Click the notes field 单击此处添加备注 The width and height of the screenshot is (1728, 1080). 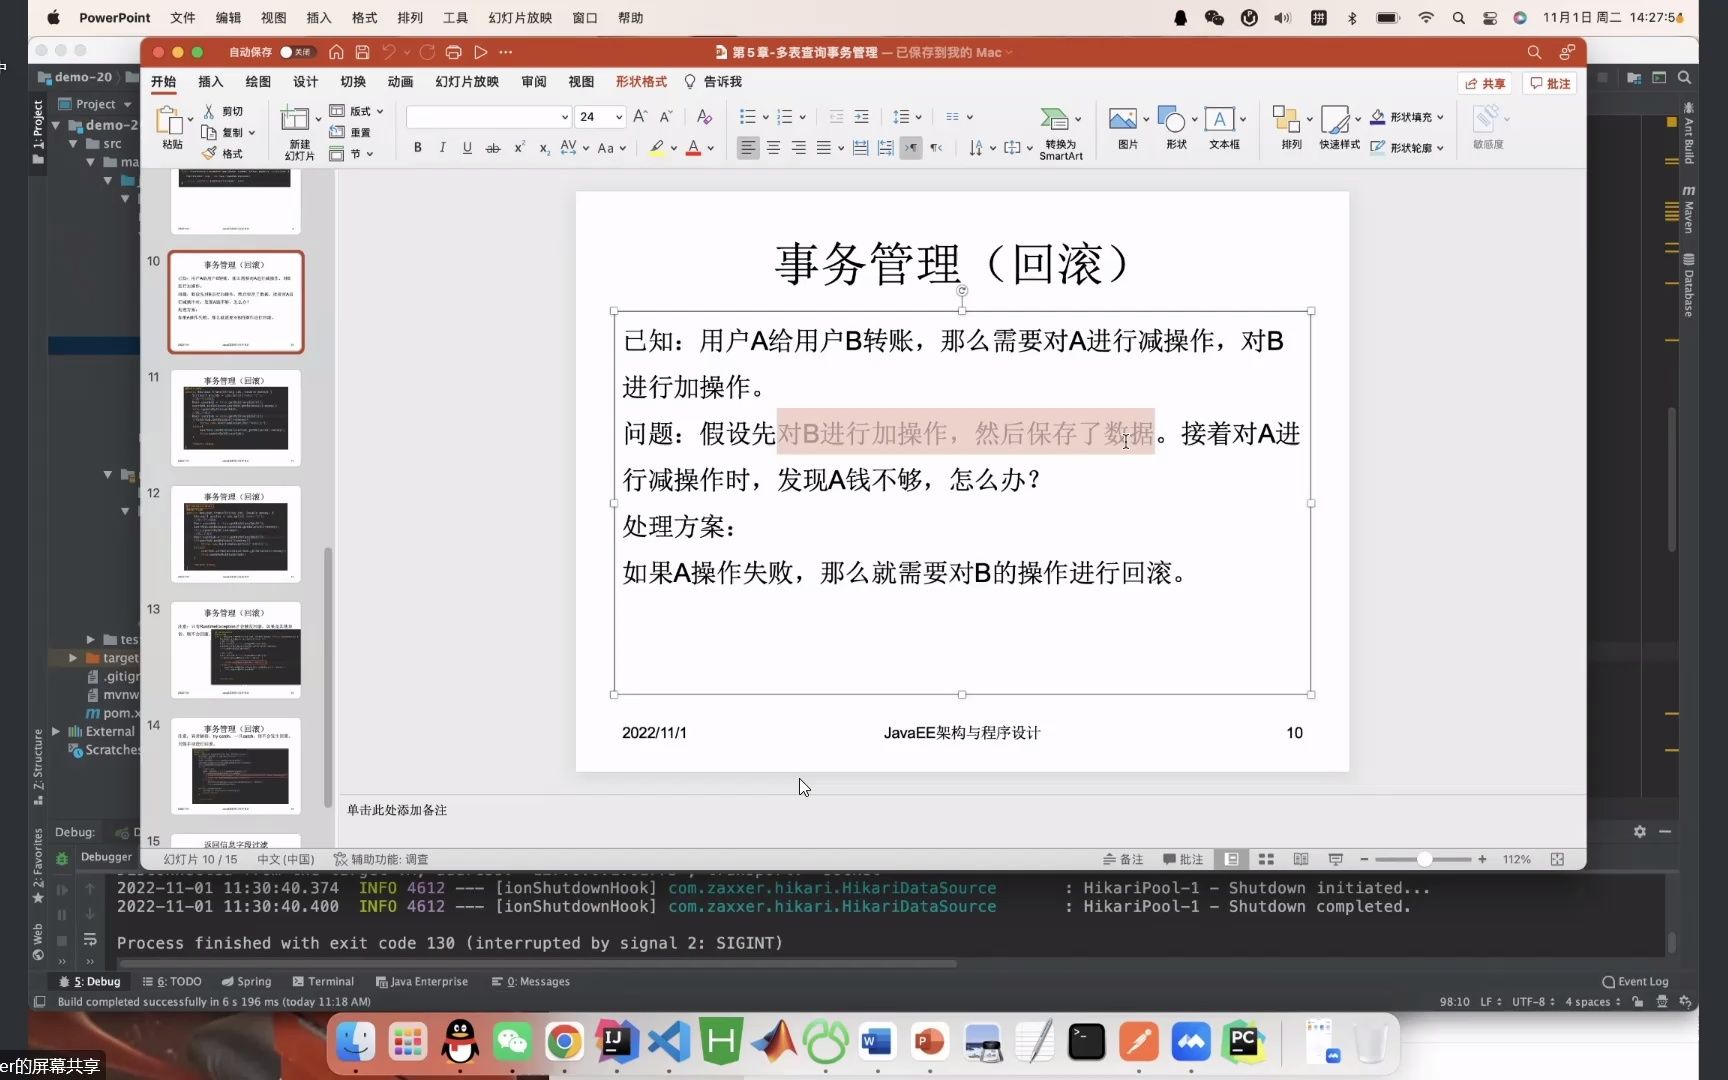click(397, 810)
